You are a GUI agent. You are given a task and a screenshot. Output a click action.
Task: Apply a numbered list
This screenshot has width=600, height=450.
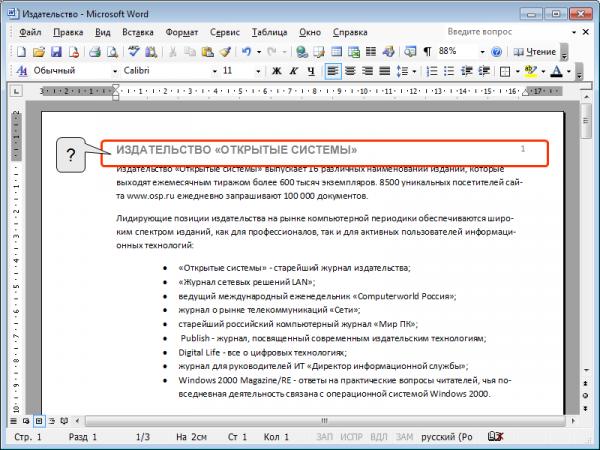point(432,71)
